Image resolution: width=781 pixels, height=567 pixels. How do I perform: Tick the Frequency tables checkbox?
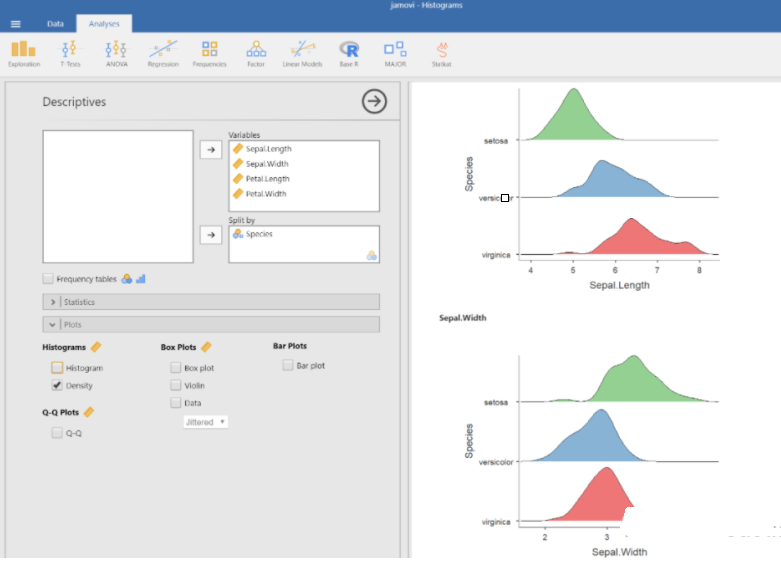click(48, 279)
